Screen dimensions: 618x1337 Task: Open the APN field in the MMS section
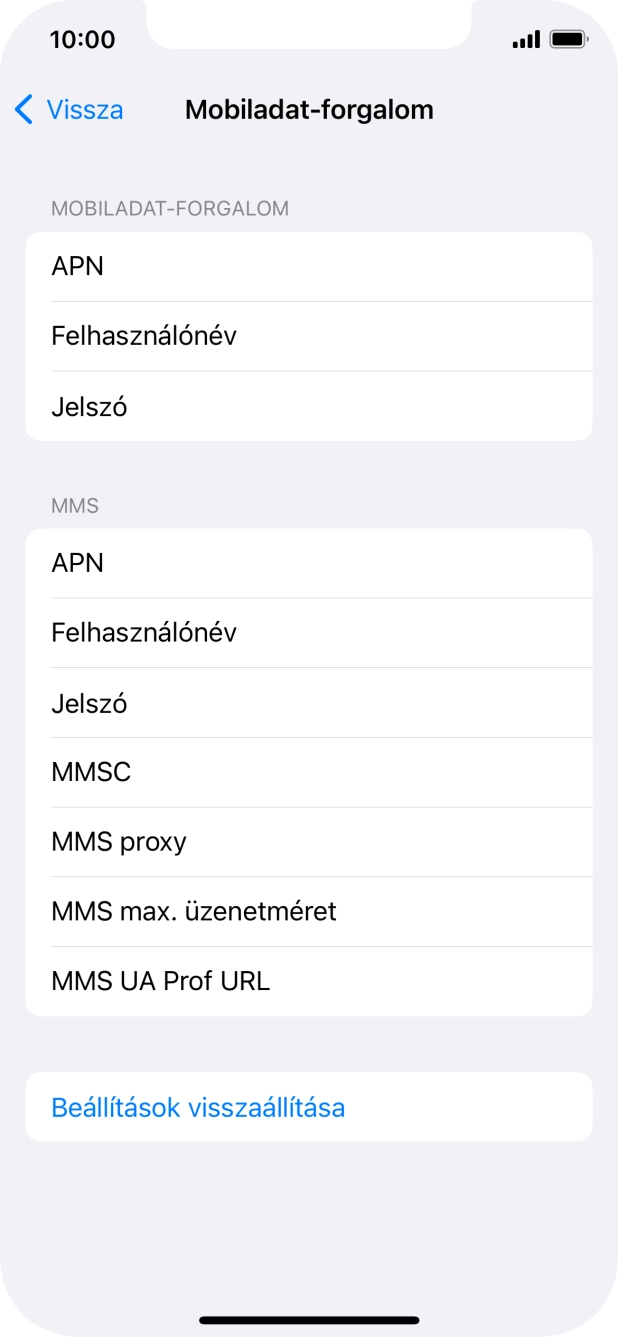(x=308, y=563)
